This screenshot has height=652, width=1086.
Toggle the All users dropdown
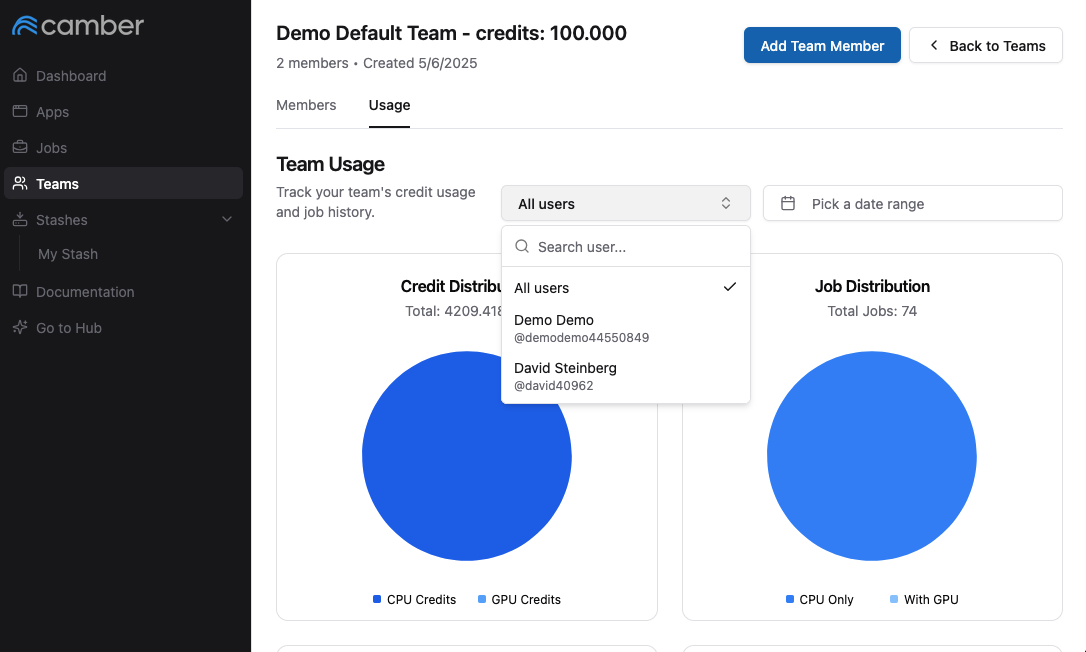625,203
